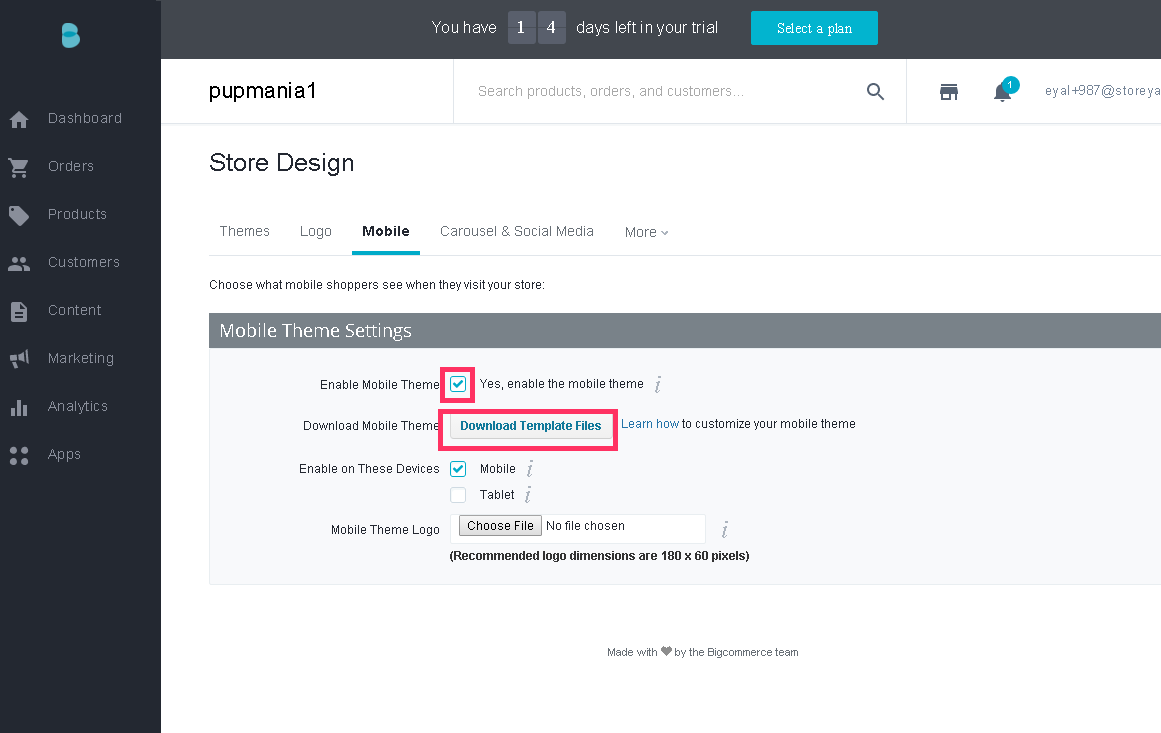Switch to the Themes tab
This screenshot has height=733, width=1161.
point(245,231)
